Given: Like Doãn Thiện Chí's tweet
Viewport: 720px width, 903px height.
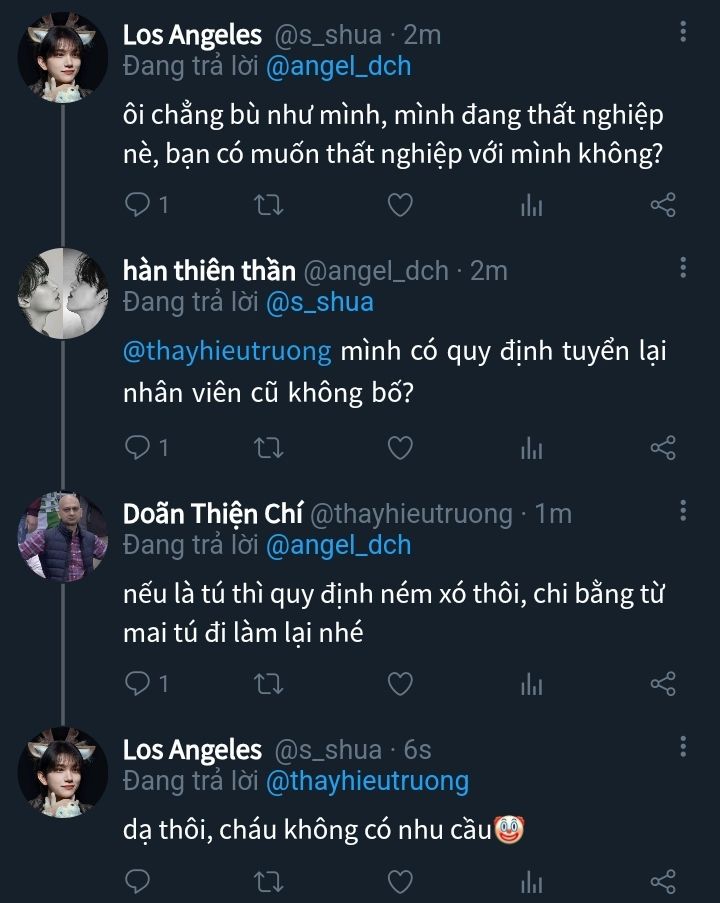Looking at the screenshot, I should click(x=400, y=684).
